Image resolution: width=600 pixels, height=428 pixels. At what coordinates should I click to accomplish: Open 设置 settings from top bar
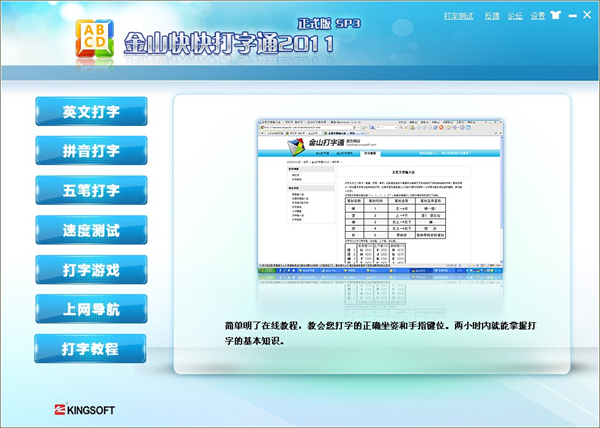pos(538,17)
